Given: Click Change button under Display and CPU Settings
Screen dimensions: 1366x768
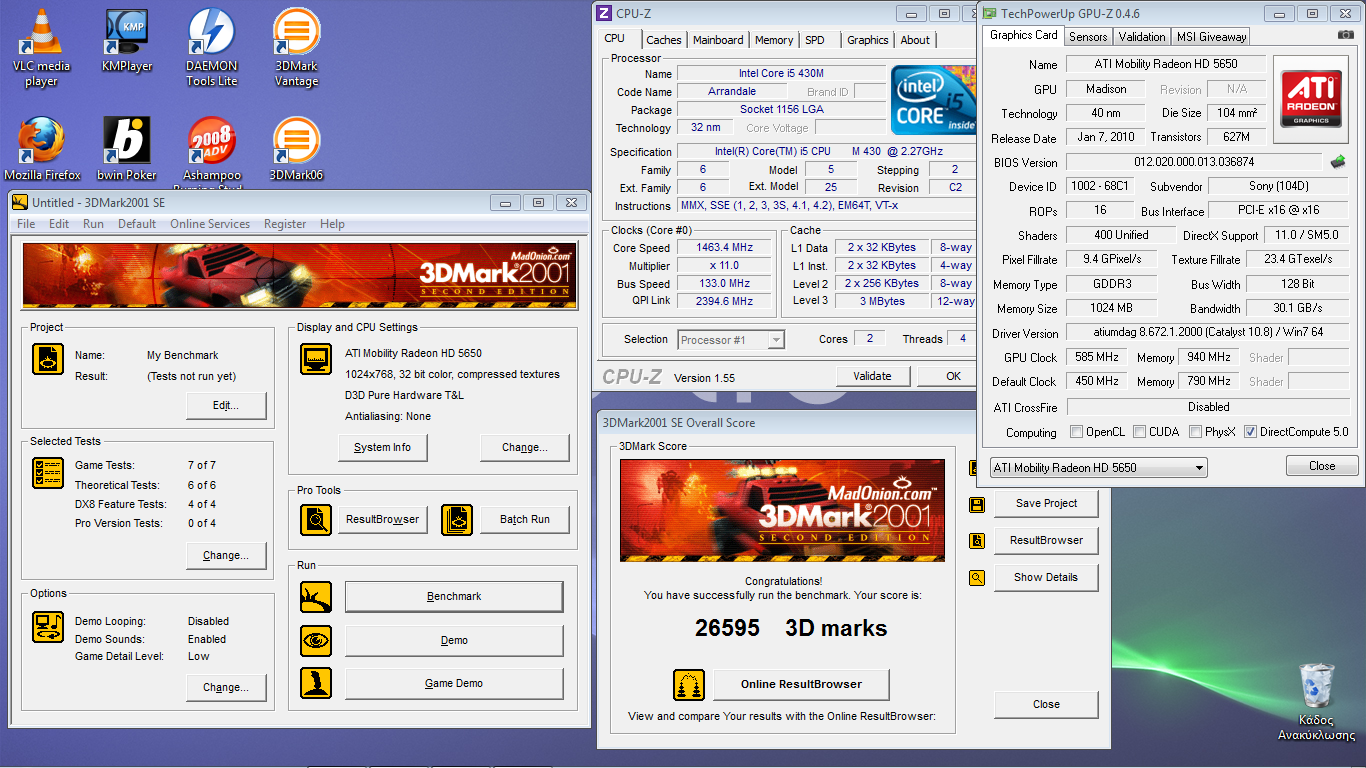Looking at the screenshot, I should [x=524, y=447].
